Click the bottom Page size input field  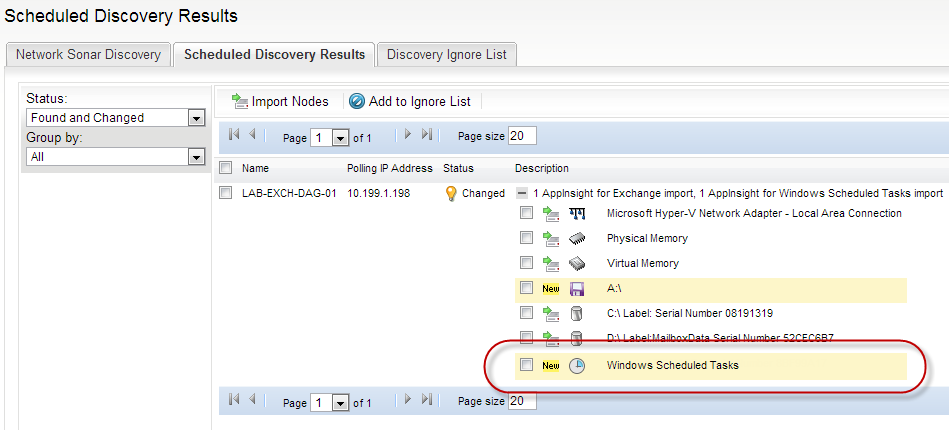pos(522,400)
